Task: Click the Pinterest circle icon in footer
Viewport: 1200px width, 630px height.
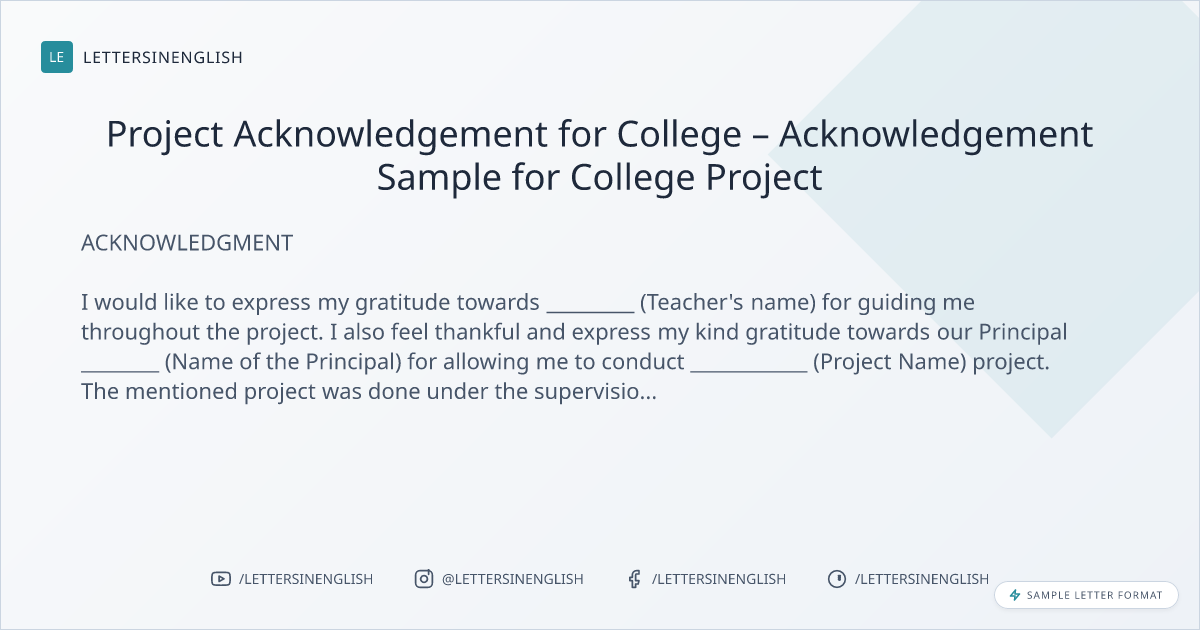Action: (x=837, y=579)
